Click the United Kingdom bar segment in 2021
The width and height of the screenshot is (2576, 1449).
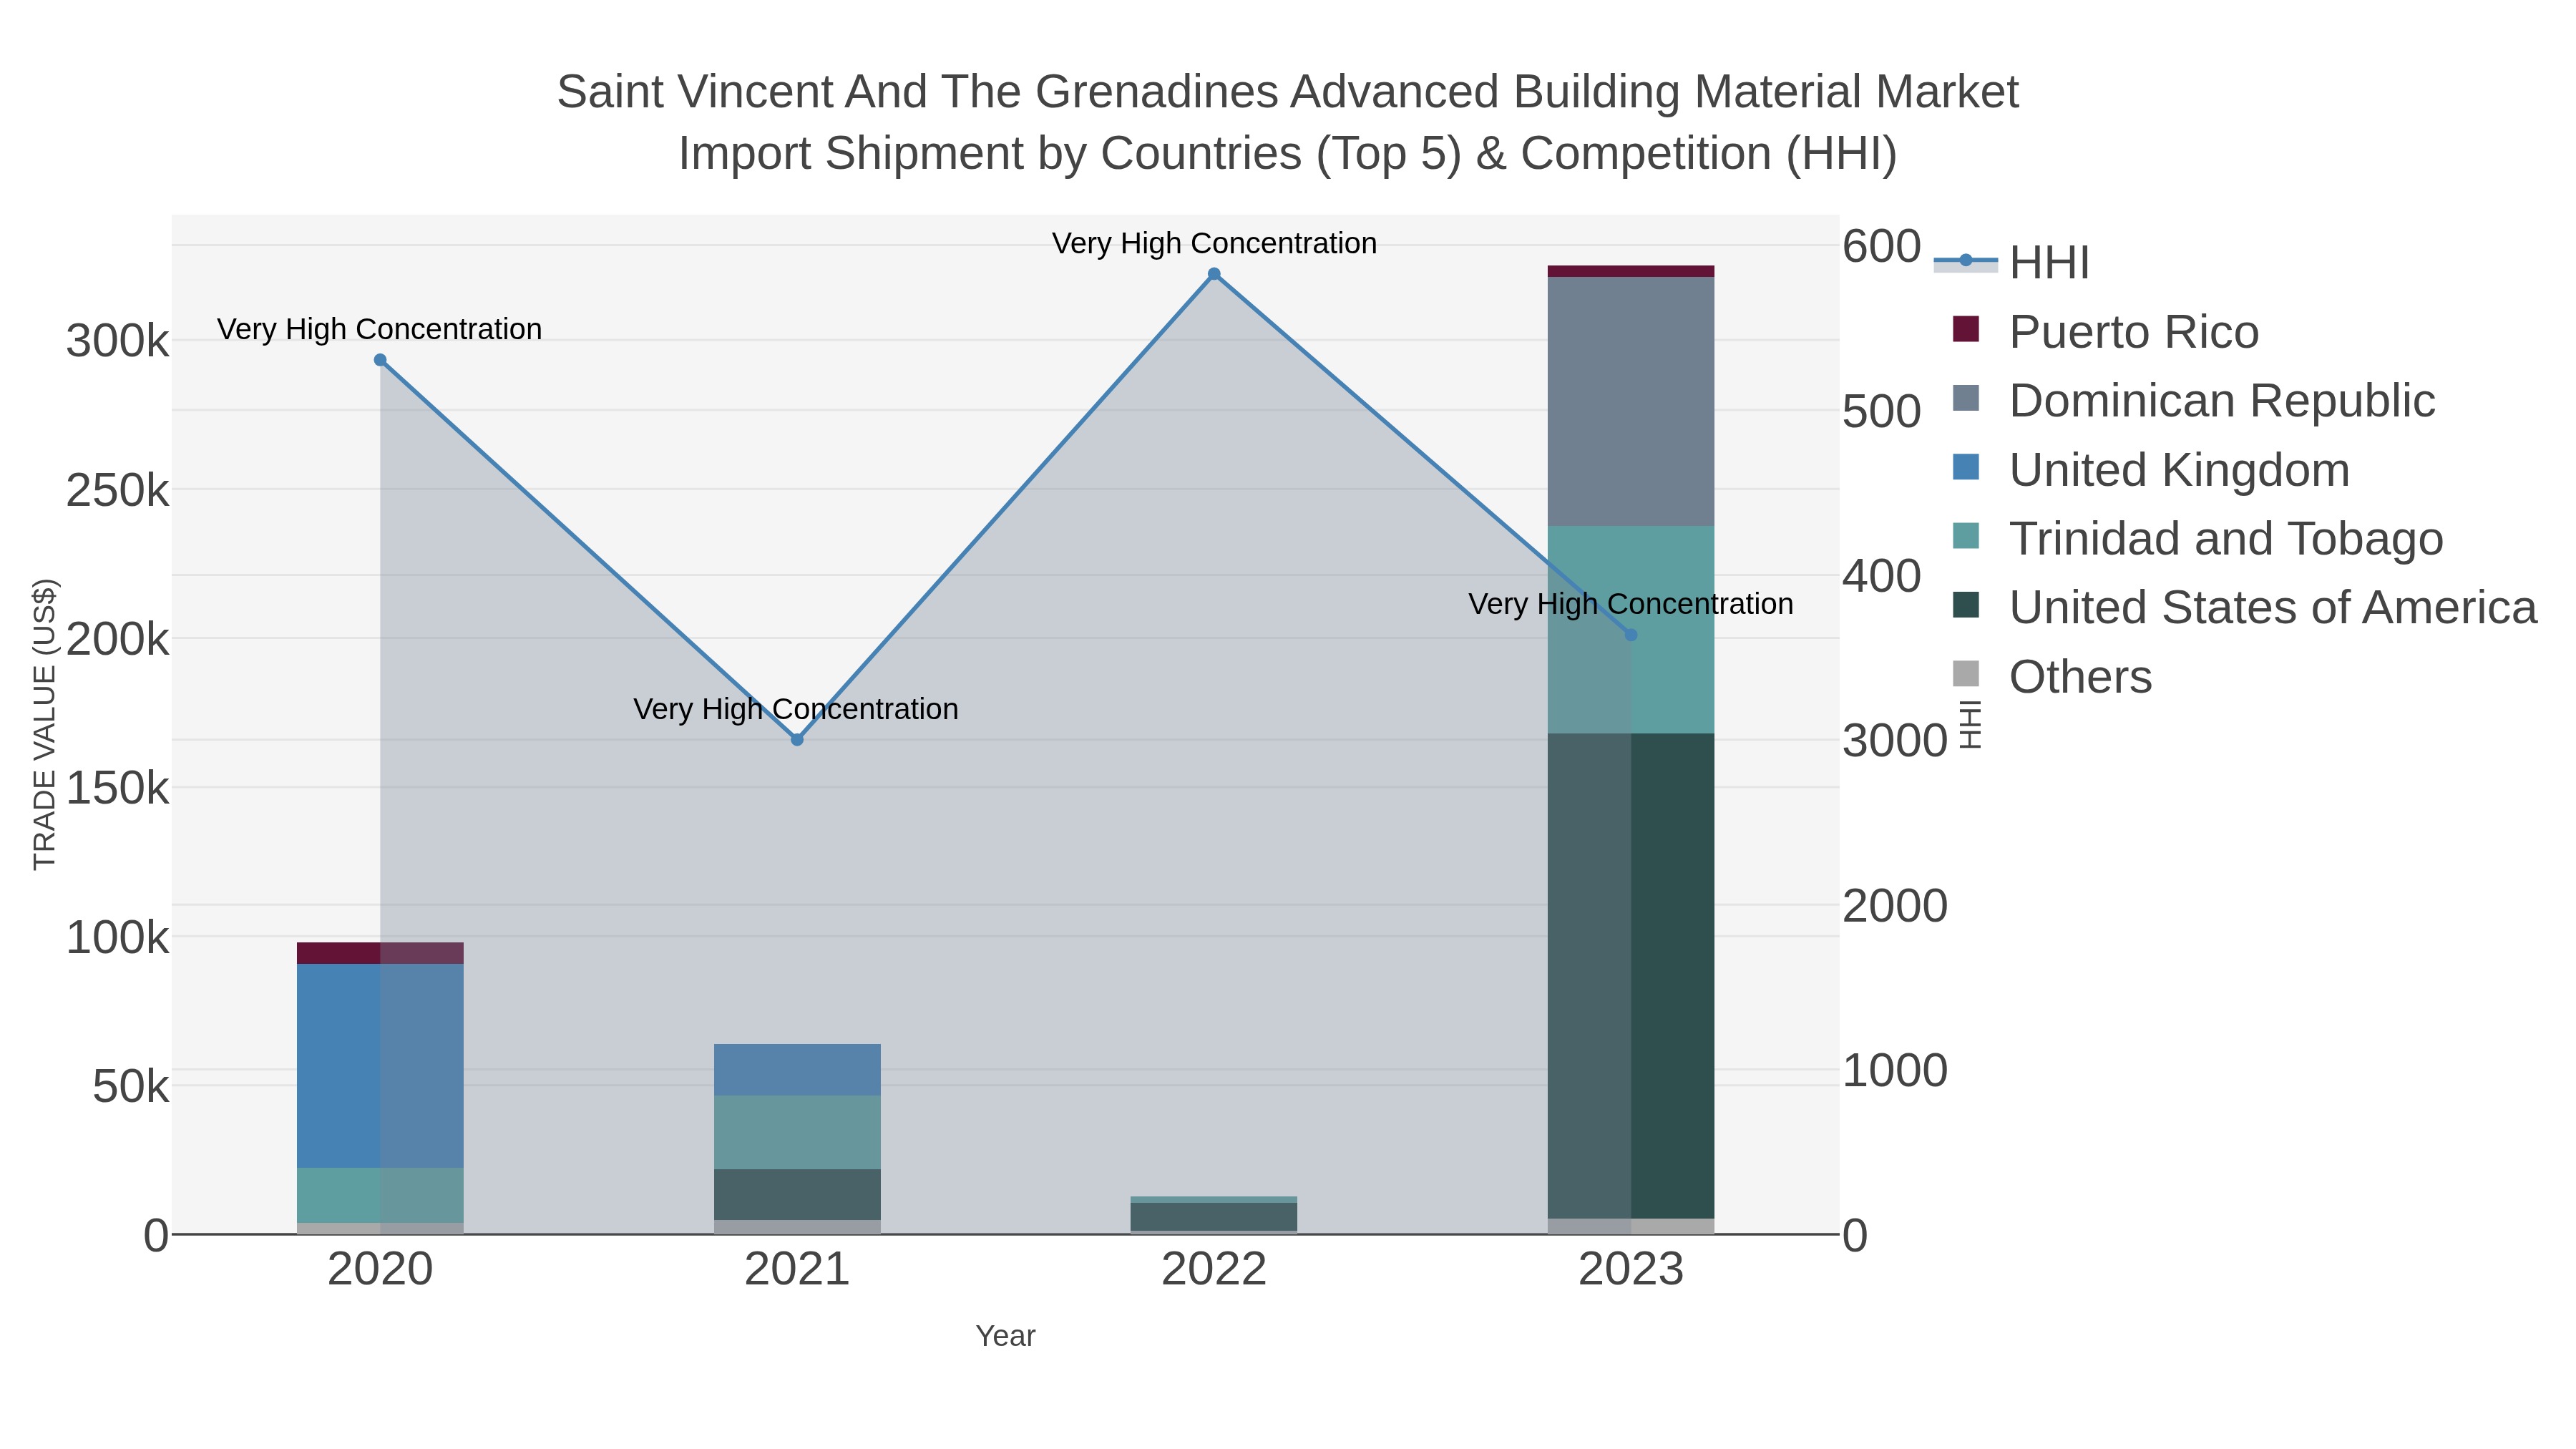coord(797,1070)
